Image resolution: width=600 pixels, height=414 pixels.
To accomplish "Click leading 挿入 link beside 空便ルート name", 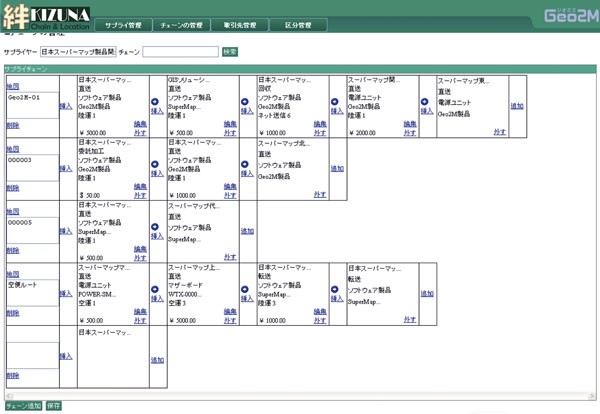I will click(x=66, y=293).
